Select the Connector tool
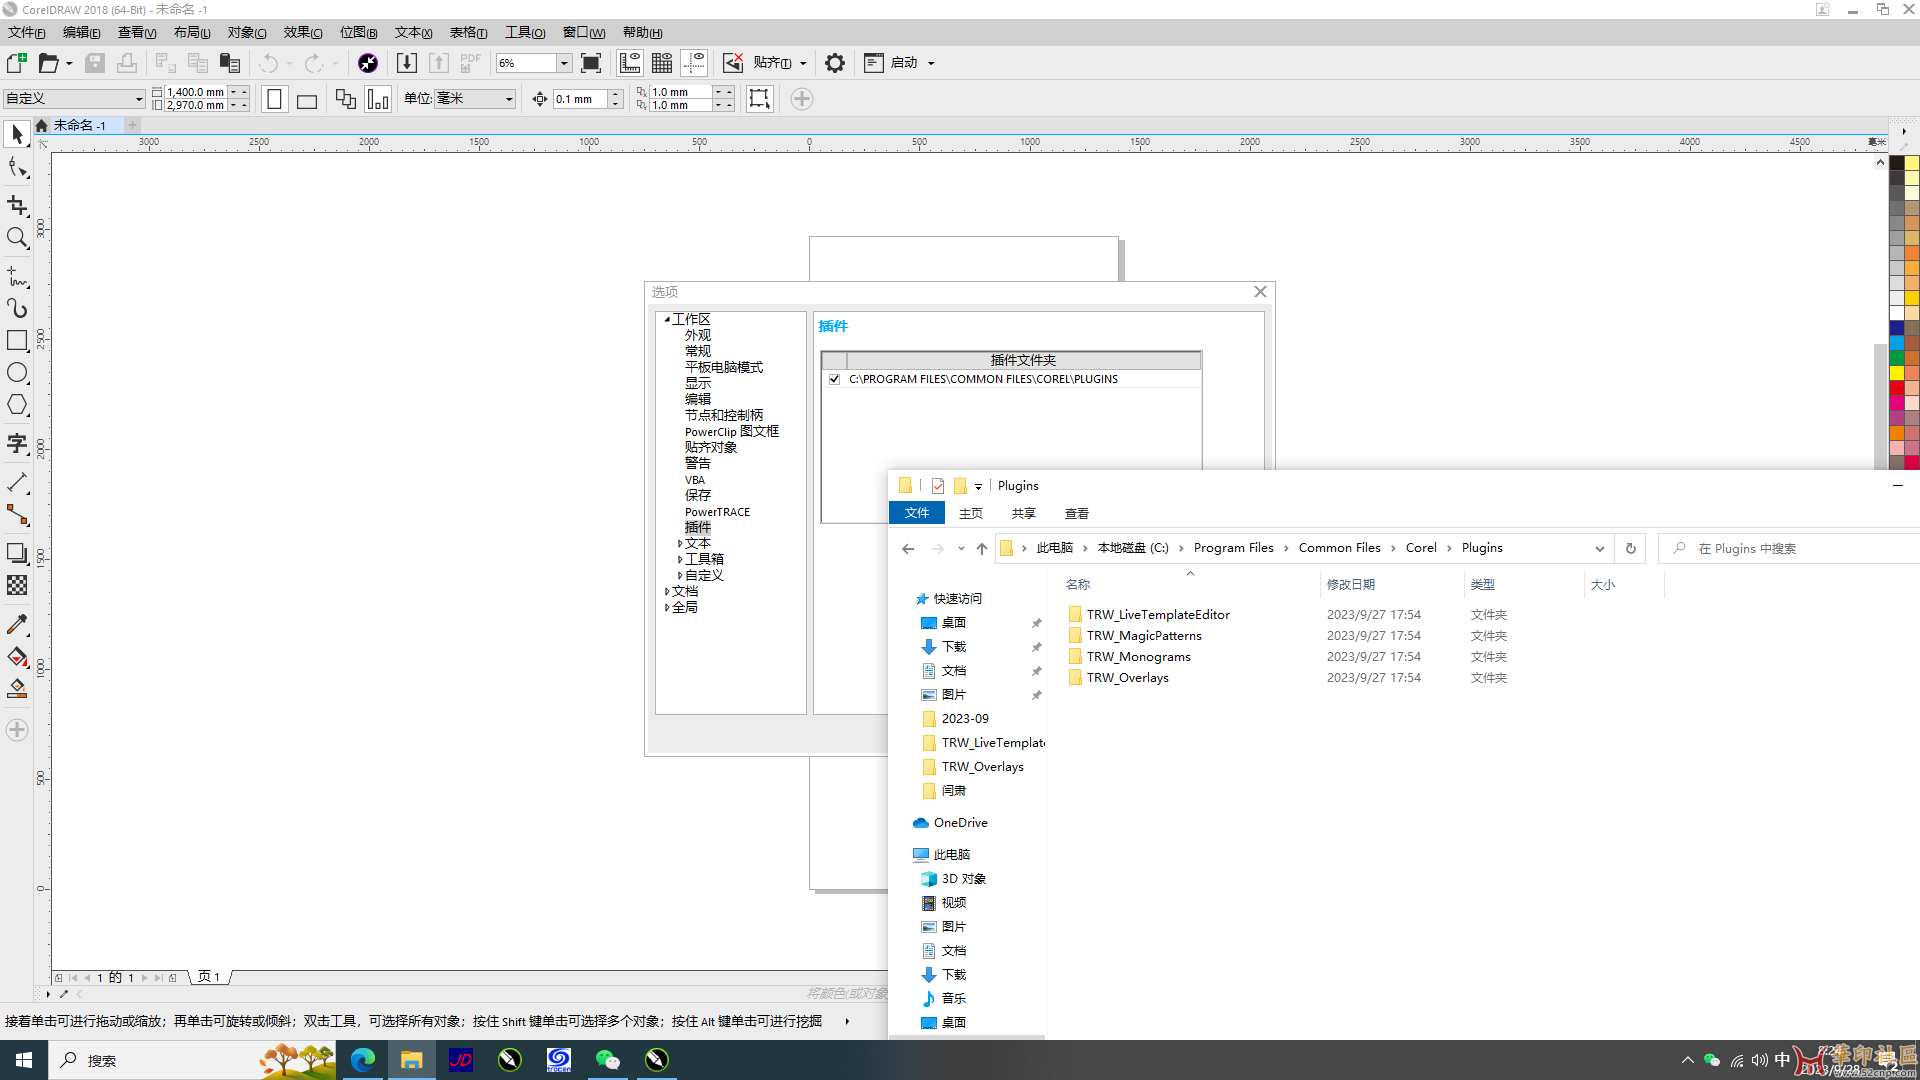The image size is (1920, 1080). point(17,515)
